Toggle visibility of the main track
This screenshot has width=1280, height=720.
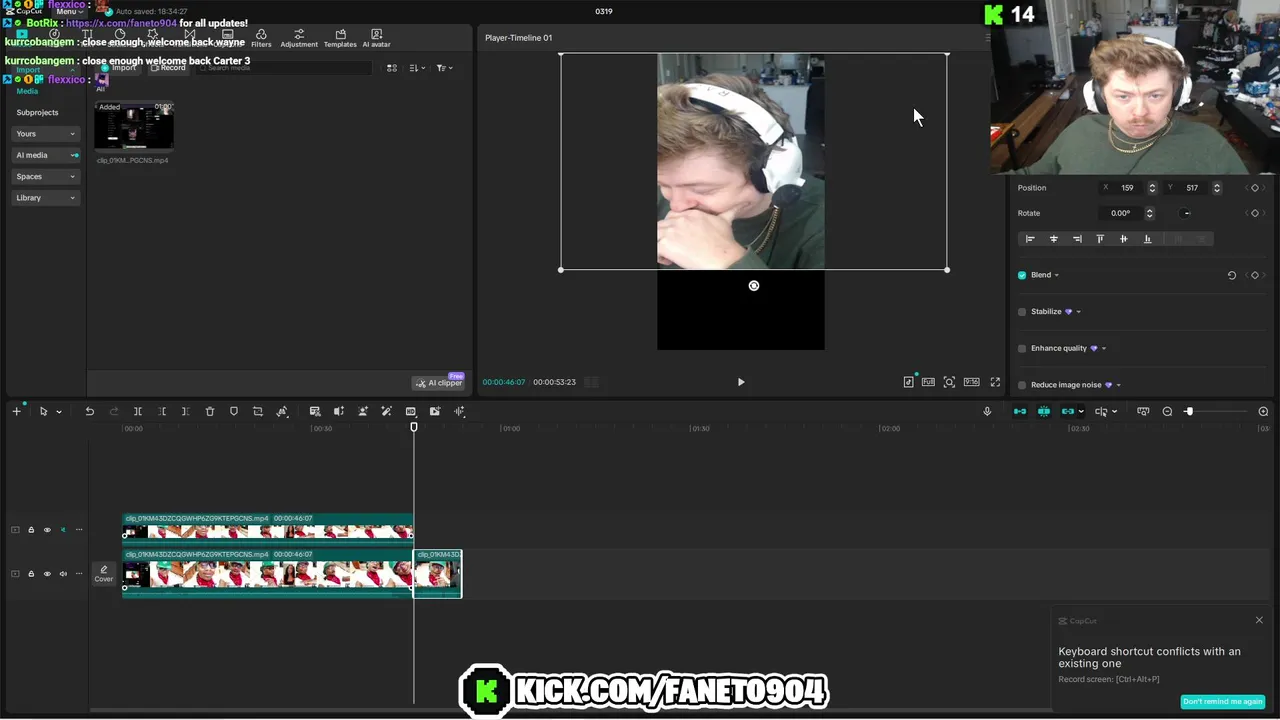coord(47,574)
